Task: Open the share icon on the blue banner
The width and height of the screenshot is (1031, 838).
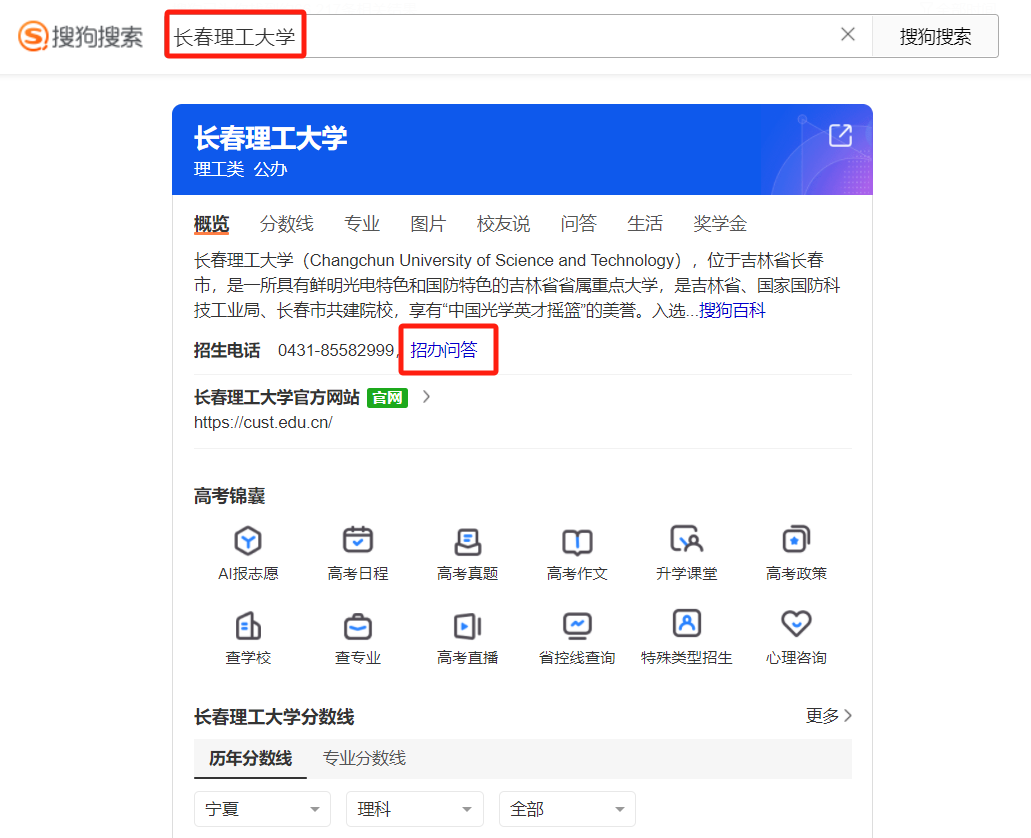Action: point(840,136)
